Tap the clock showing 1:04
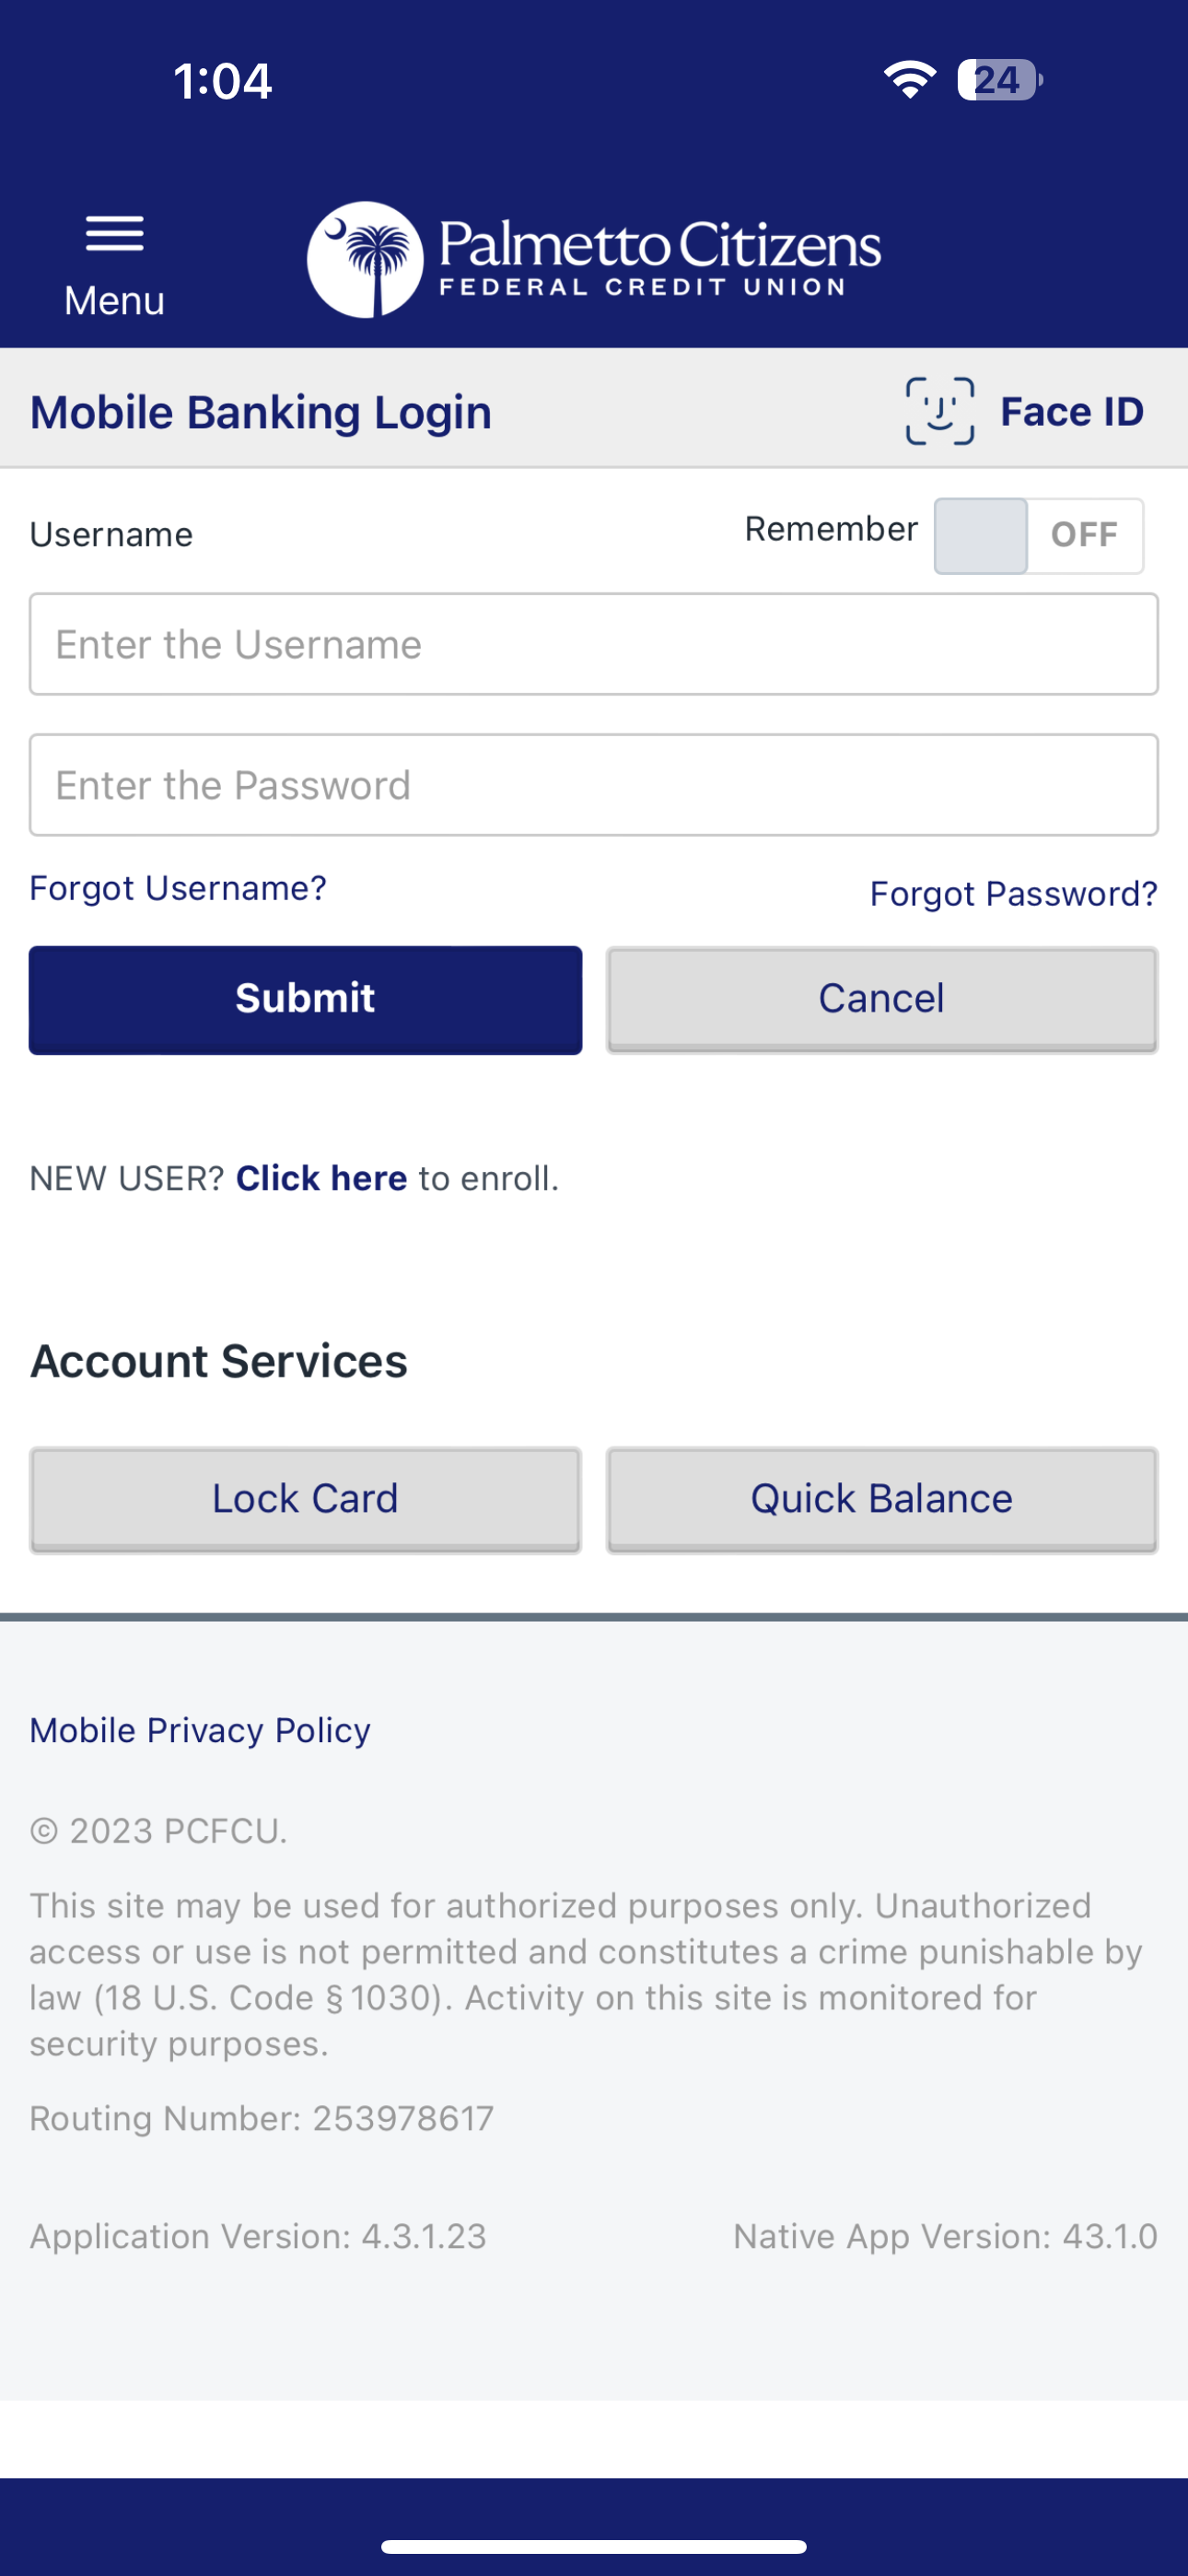Image resolution: width=1188 pixels, height=2576 pixels. (x=222, y=80)
